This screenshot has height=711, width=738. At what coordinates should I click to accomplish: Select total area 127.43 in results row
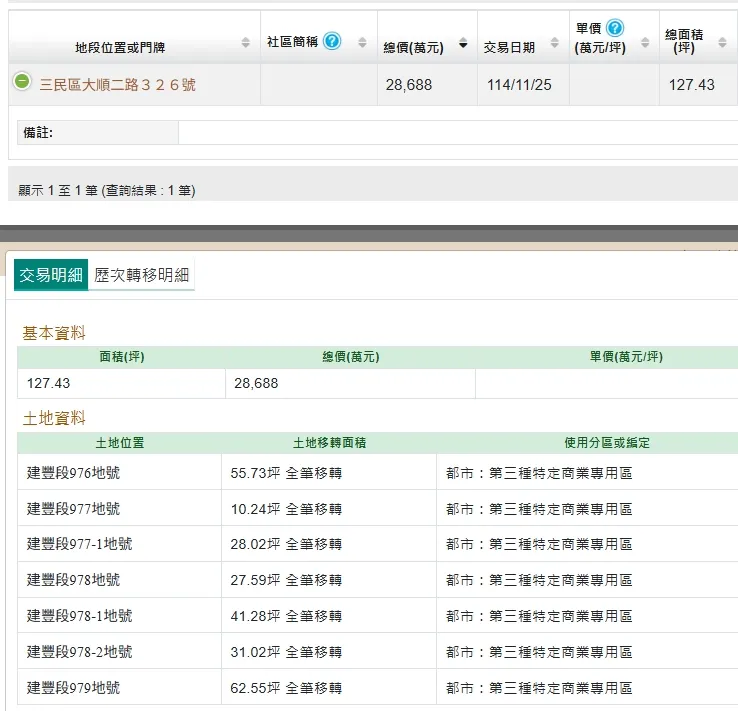(691, 85)
